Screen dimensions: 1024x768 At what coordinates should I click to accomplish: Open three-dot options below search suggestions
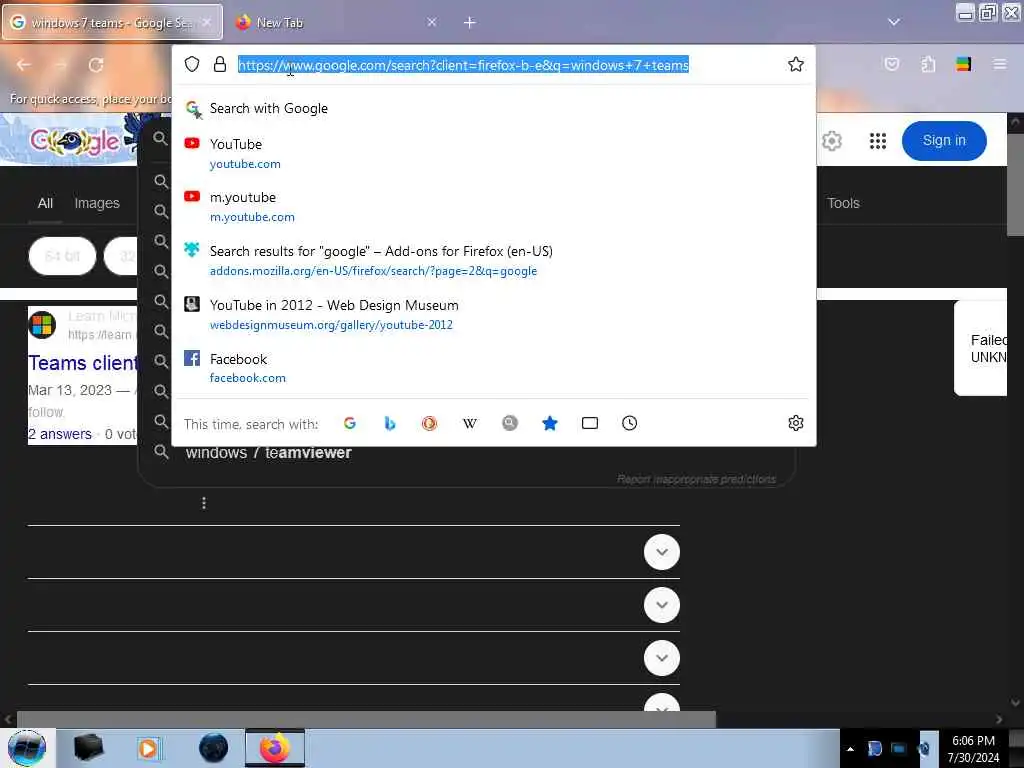click(x=204, y=503)
